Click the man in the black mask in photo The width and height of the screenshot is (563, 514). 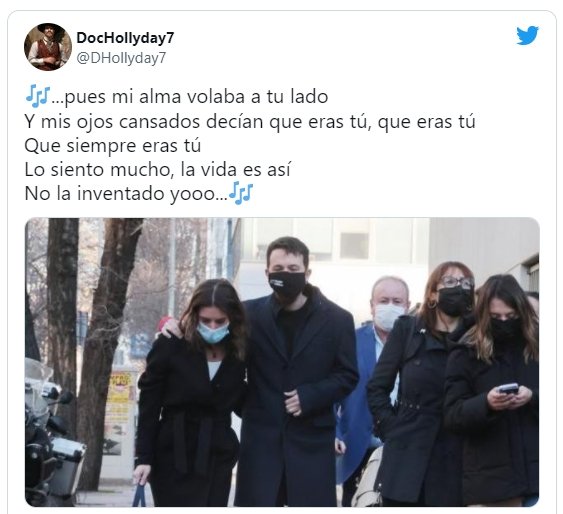pyautogui.click(x=294, y=373)
